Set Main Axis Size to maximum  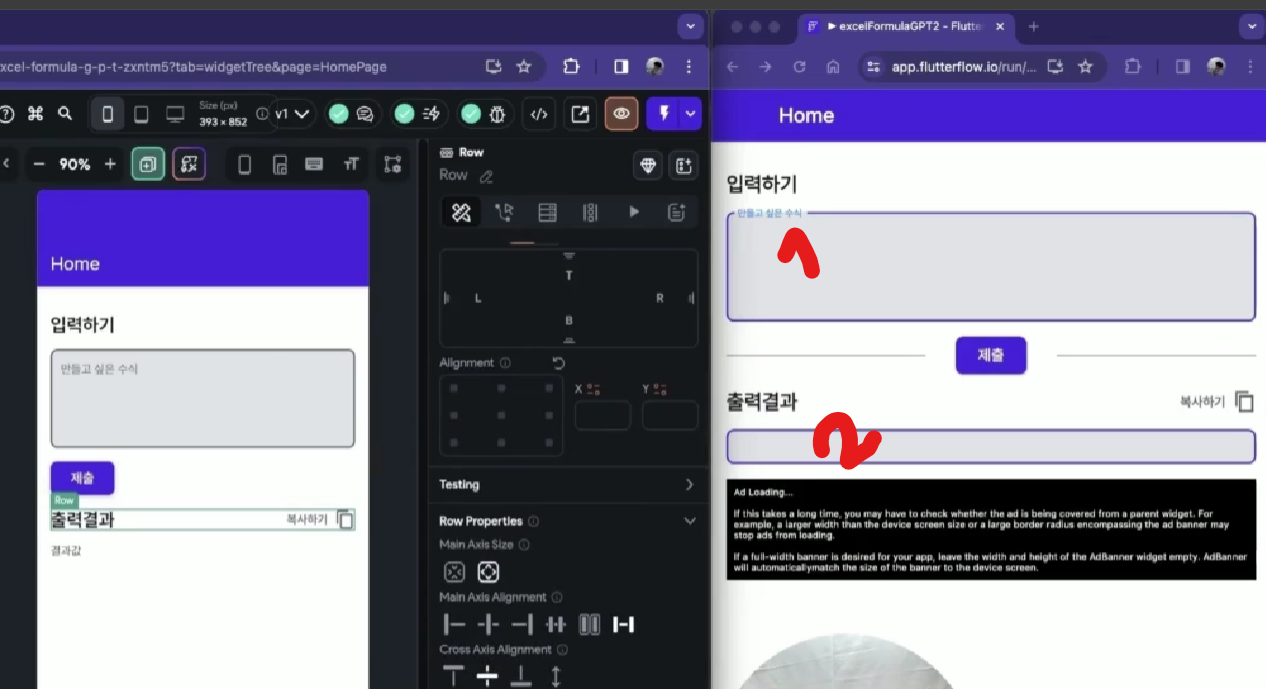click(x=488, y=572)
